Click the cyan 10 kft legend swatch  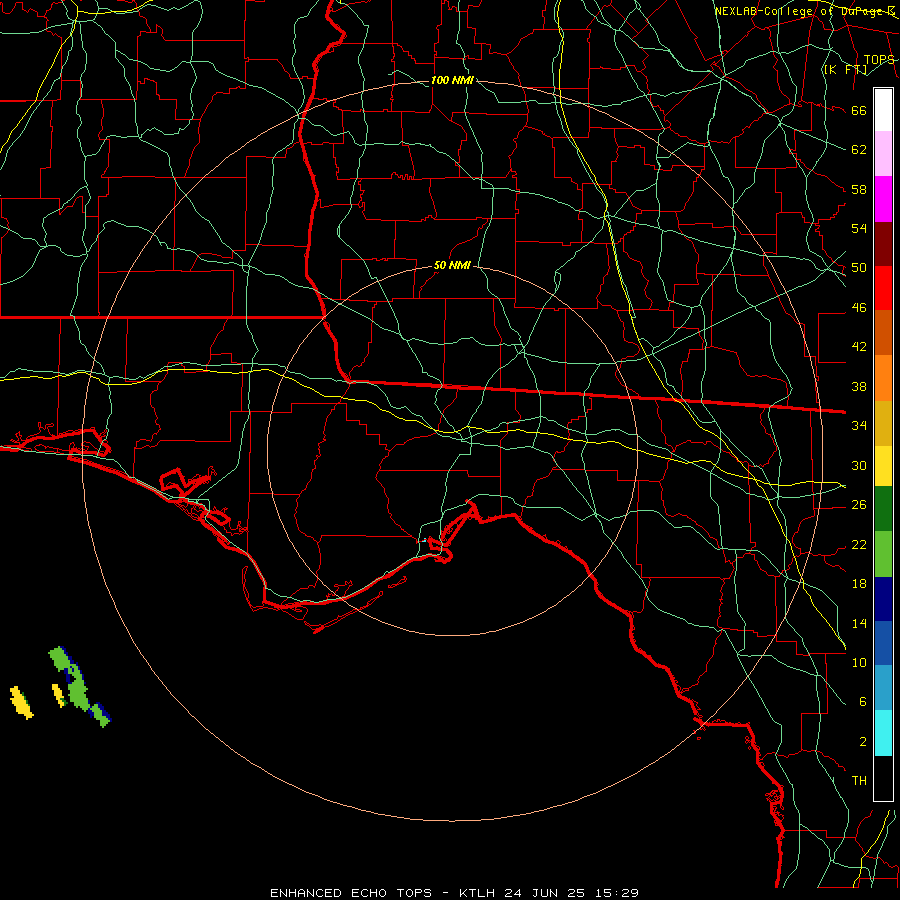click(883, 733)
